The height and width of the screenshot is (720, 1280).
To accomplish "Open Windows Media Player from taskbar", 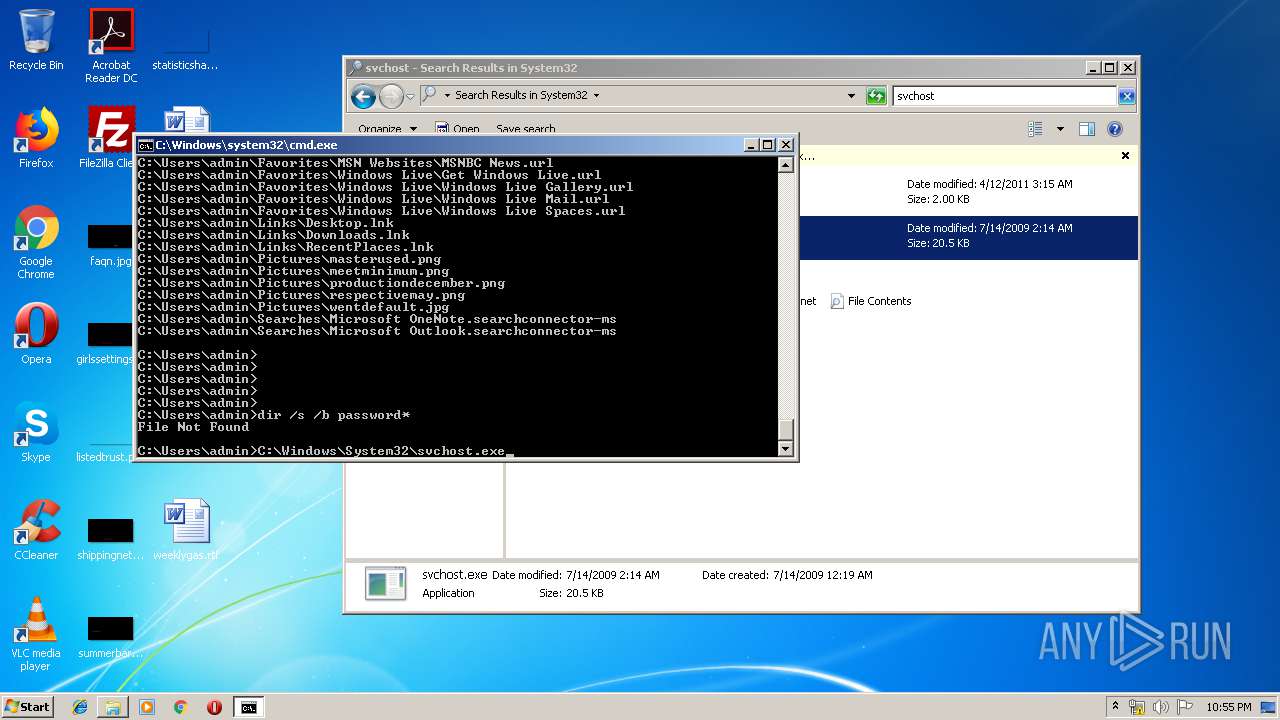I will coord(147,707).
